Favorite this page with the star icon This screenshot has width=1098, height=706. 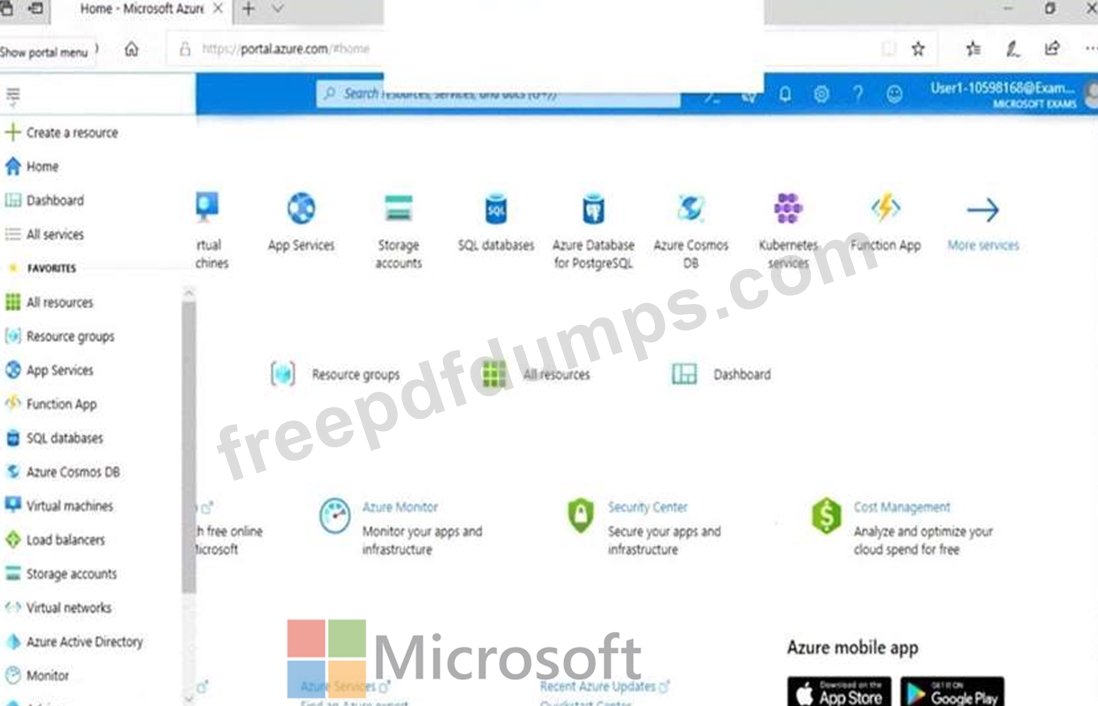point(918,48)
